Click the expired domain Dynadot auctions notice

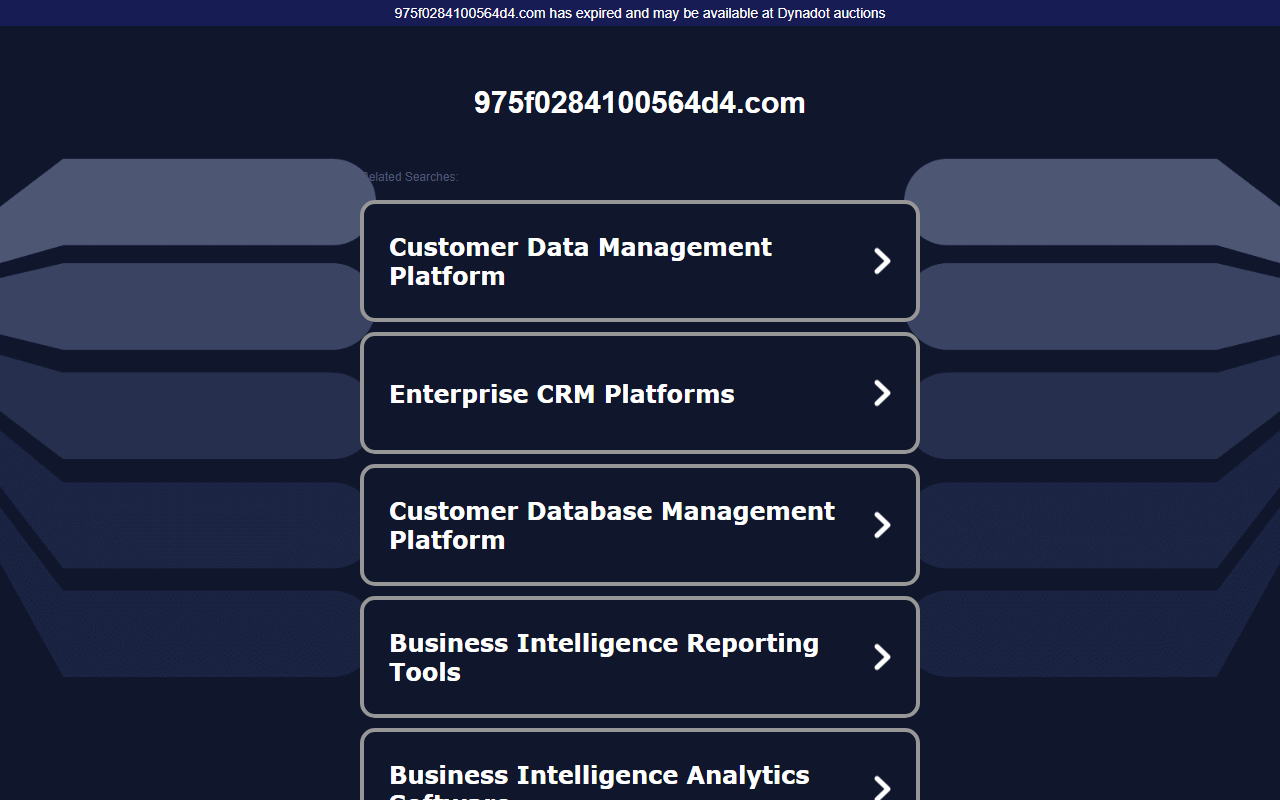[640, 13]
